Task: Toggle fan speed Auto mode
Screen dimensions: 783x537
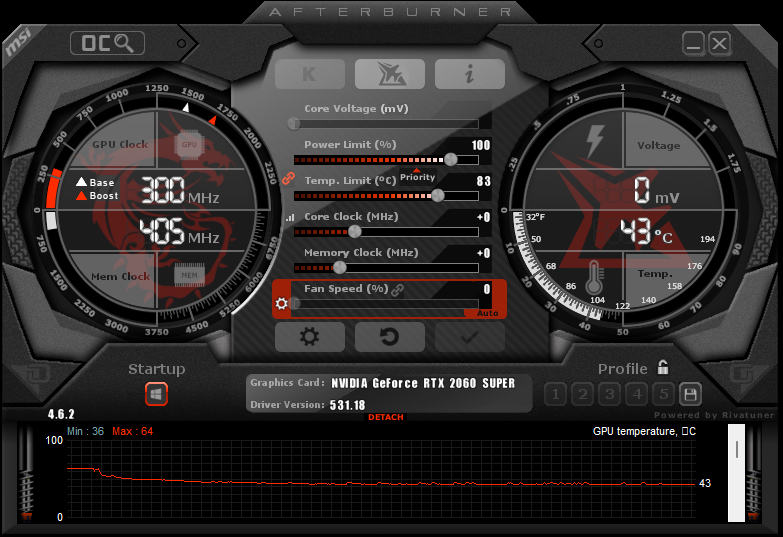Action: (x=487, y=313)
